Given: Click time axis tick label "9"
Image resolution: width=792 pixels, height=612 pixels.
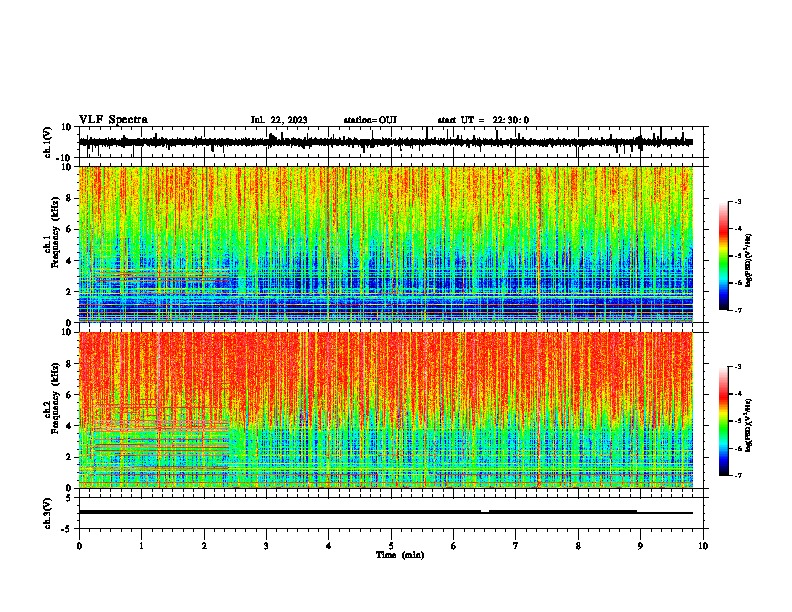Looking at the screenshot, I should click(640, 546).
